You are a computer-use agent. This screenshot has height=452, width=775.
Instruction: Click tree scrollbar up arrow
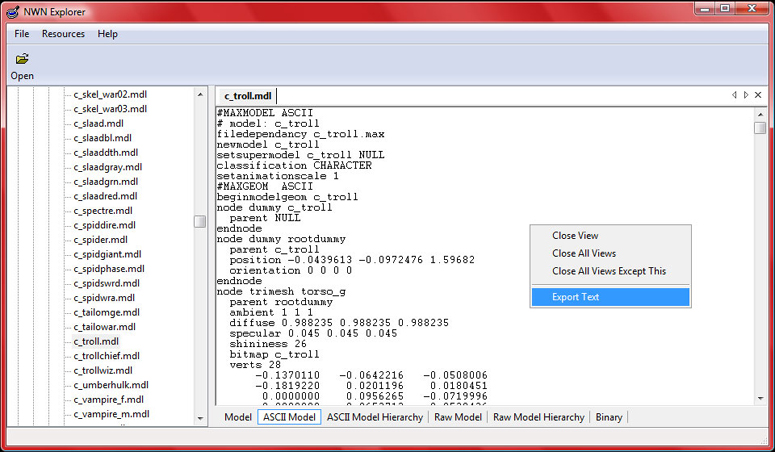200,94
